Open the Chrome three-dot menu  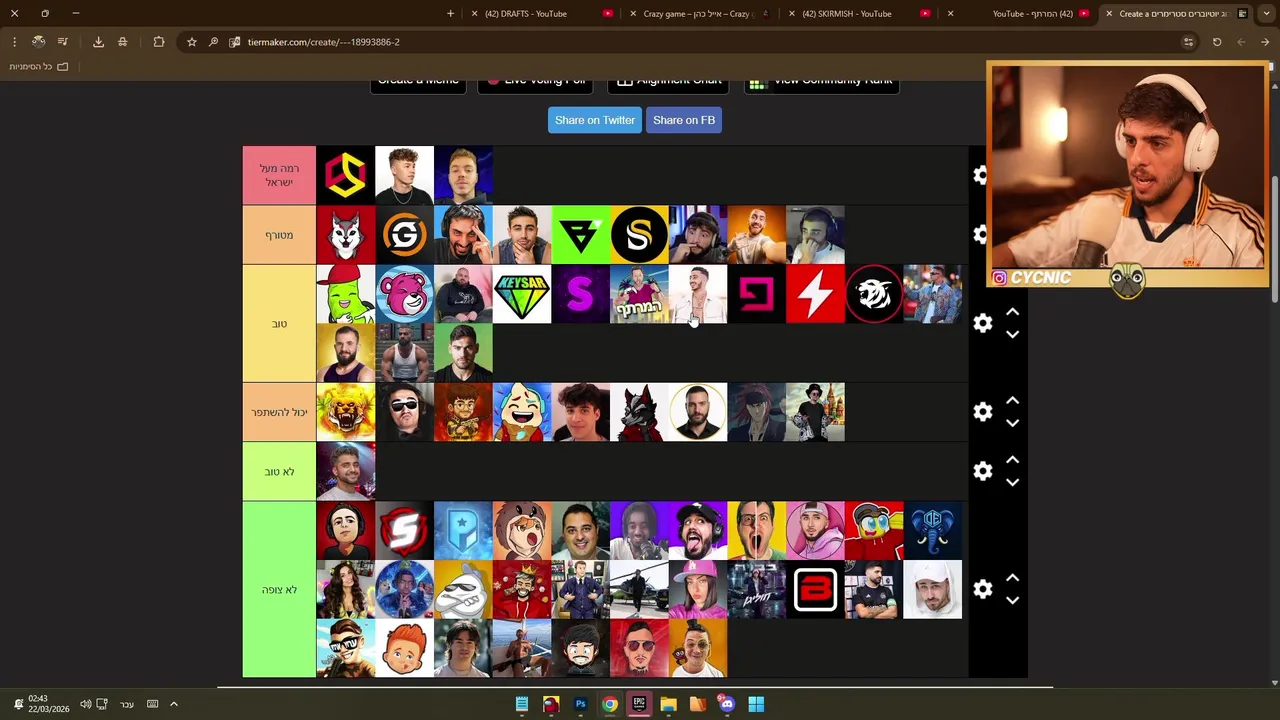[14, 42]
